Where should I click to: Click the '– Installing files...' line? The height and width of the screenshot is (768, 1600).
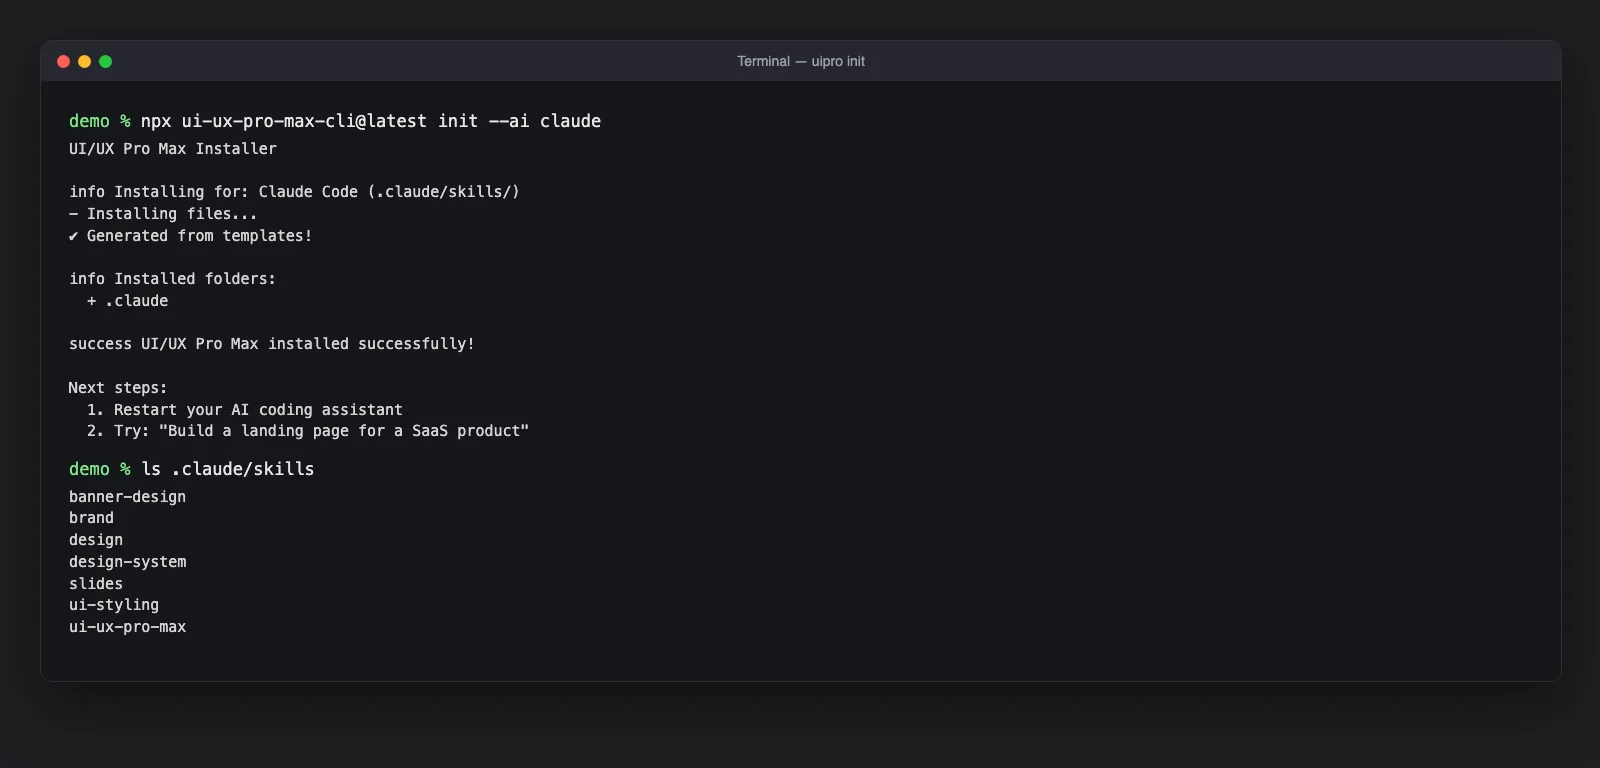click(x=163, y=214)
